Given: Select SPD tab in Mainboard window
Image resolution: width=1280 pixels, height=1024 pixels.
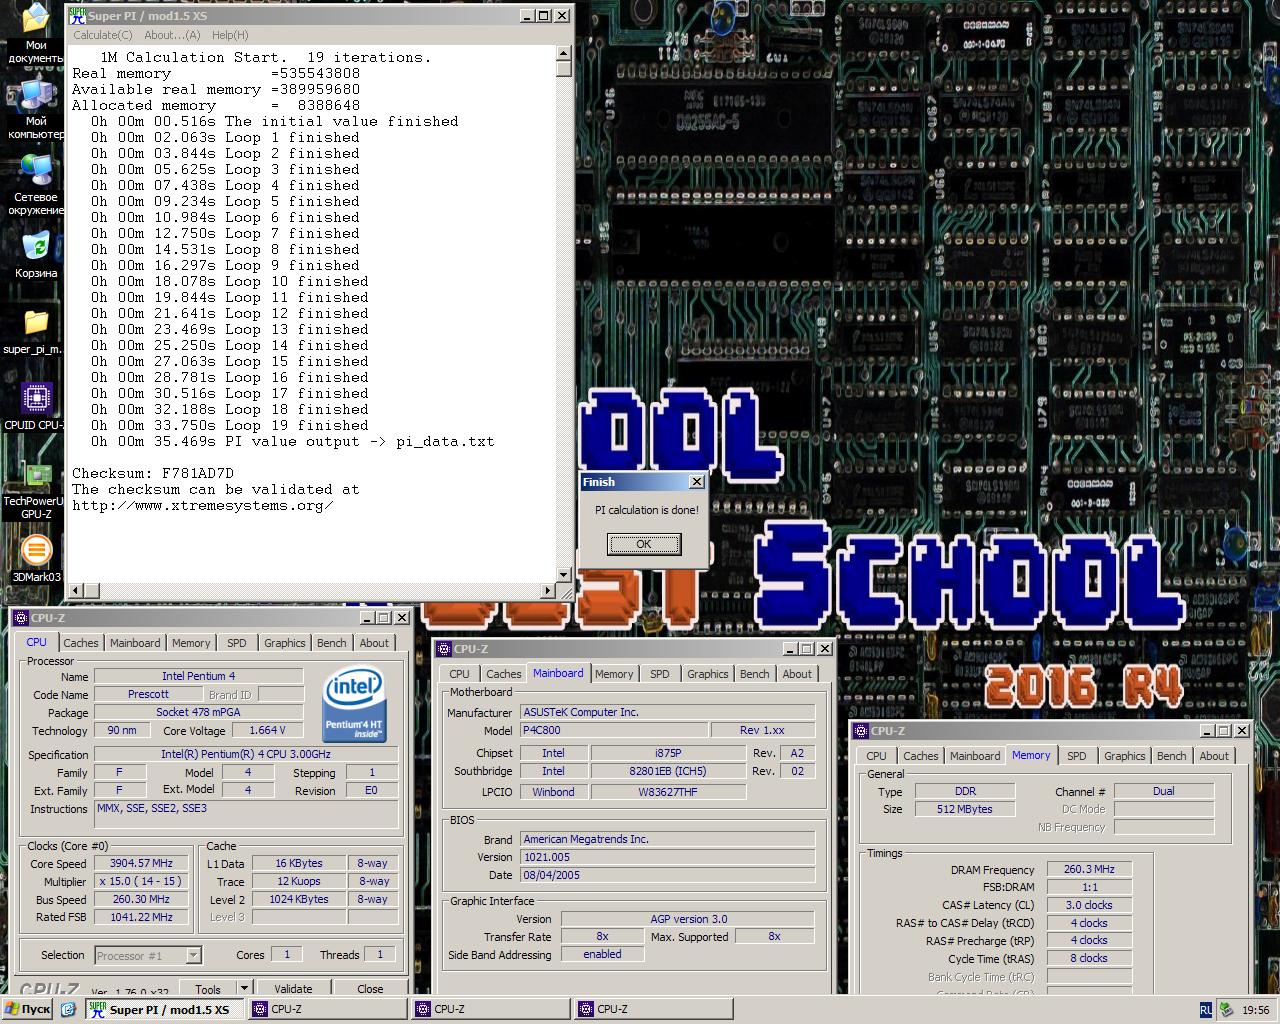Looking at the screenshot, I should click(660, 674).
